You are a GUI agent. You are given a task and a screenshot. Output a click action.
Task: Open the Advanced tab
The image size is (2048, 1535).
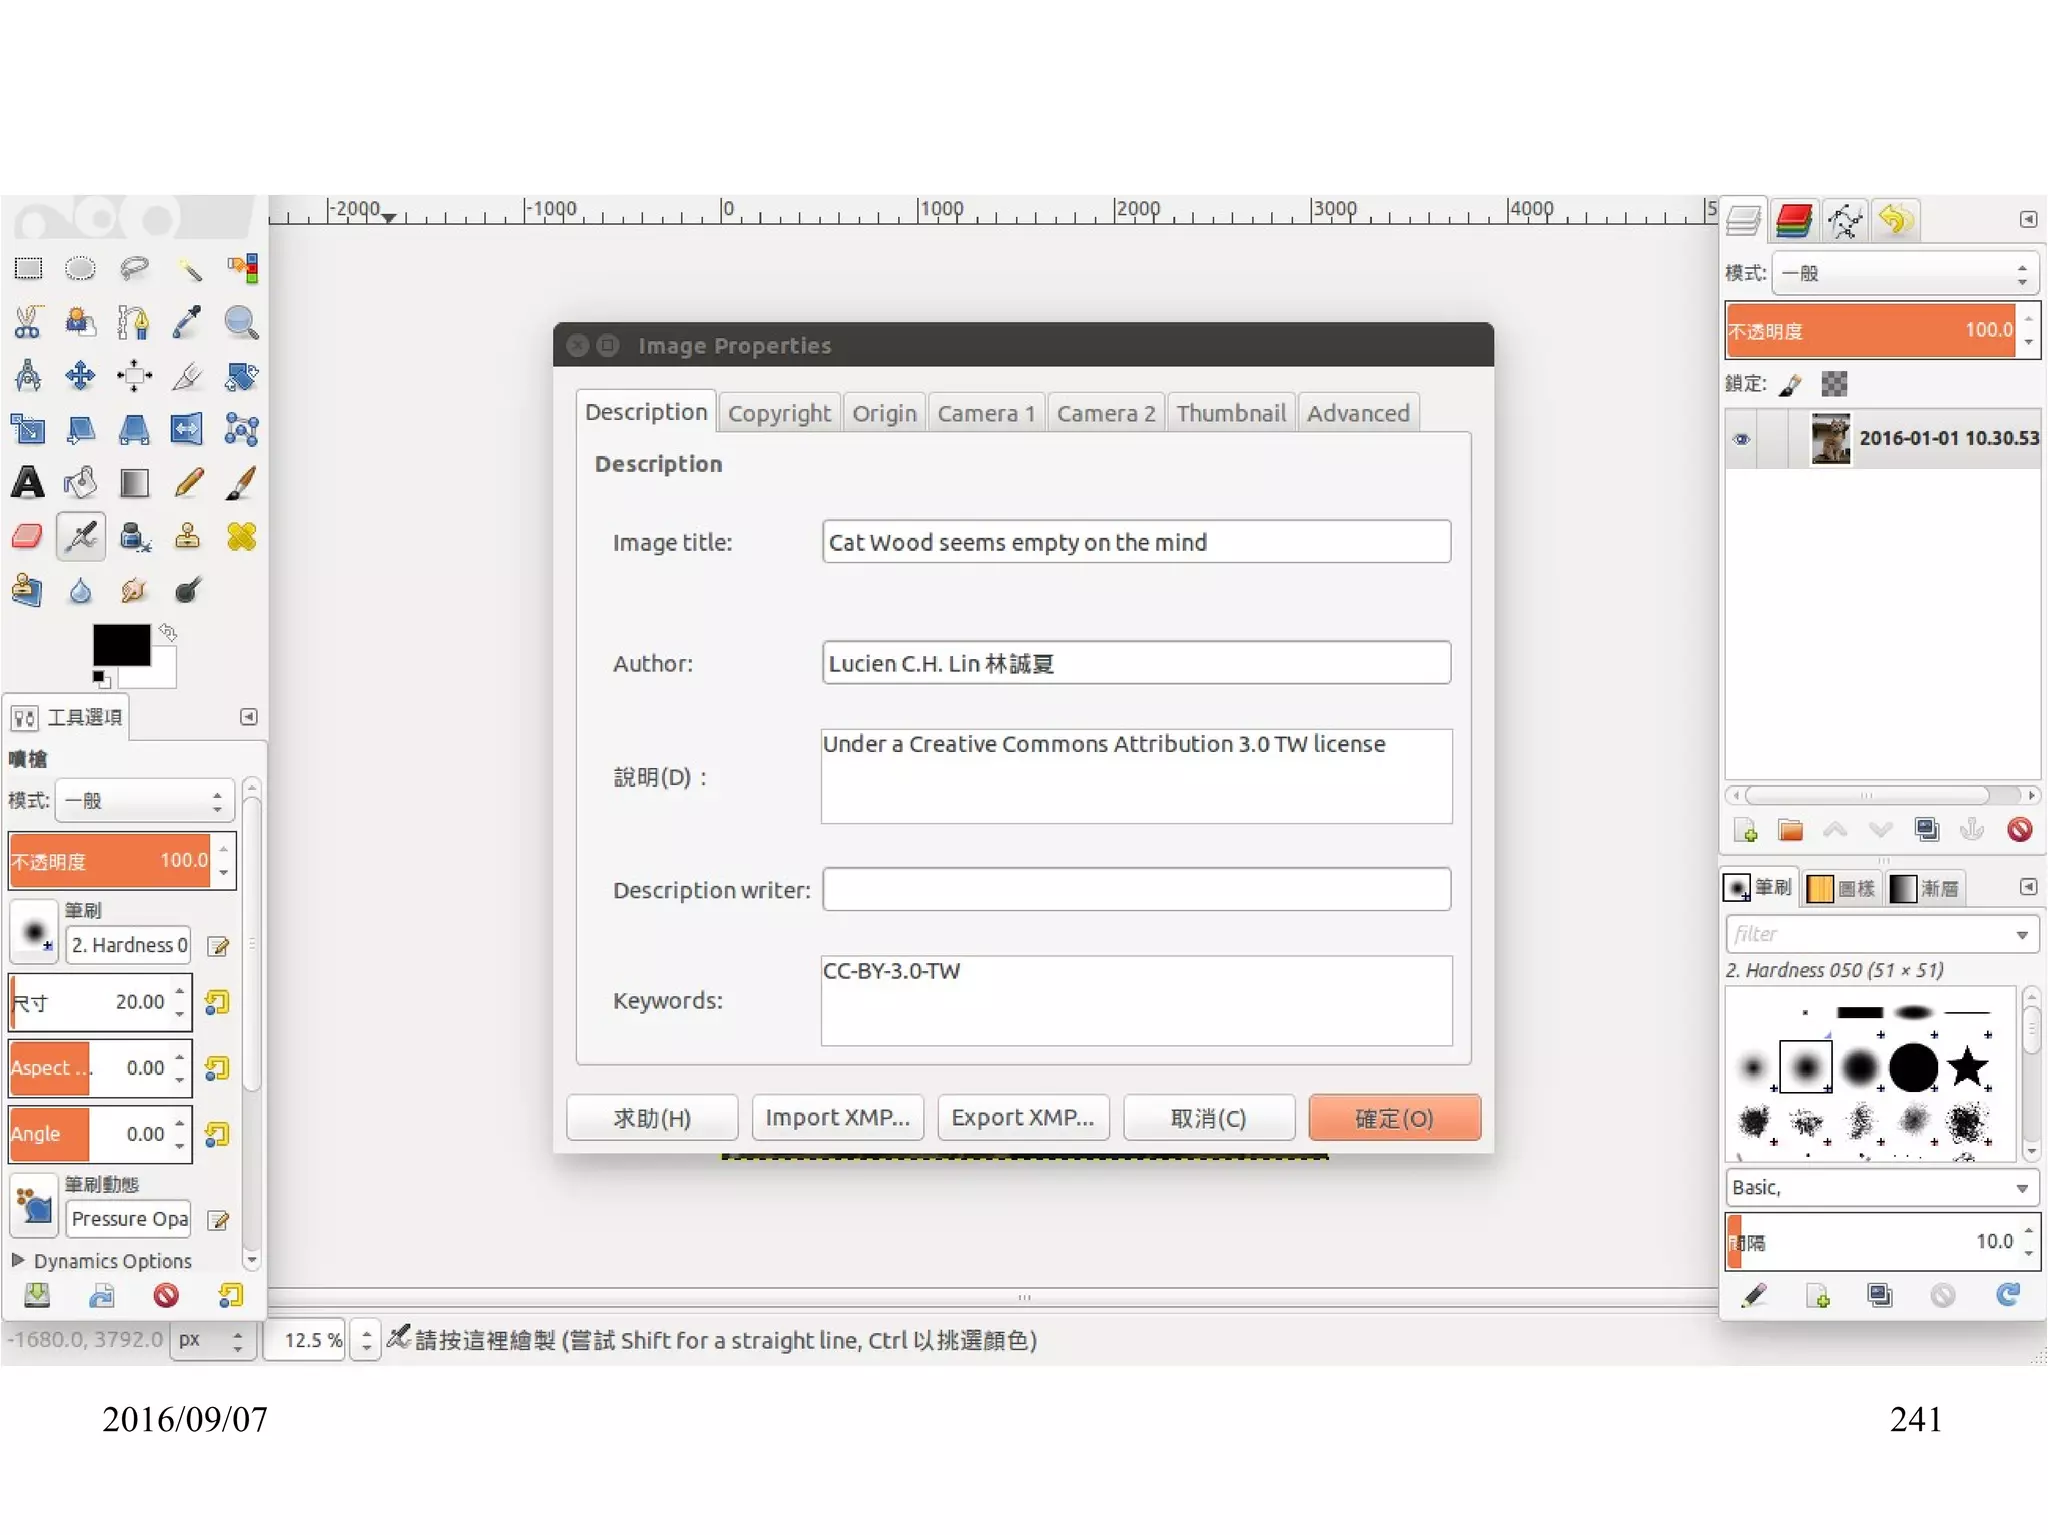click(1357, 413)
